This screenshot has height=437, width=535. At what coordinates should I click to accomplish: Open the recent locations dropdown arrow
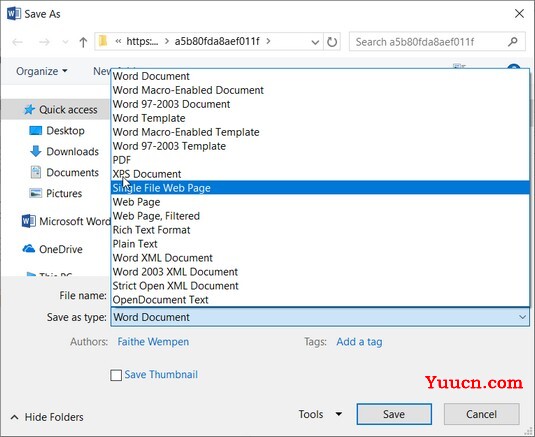tap(65, 42)
